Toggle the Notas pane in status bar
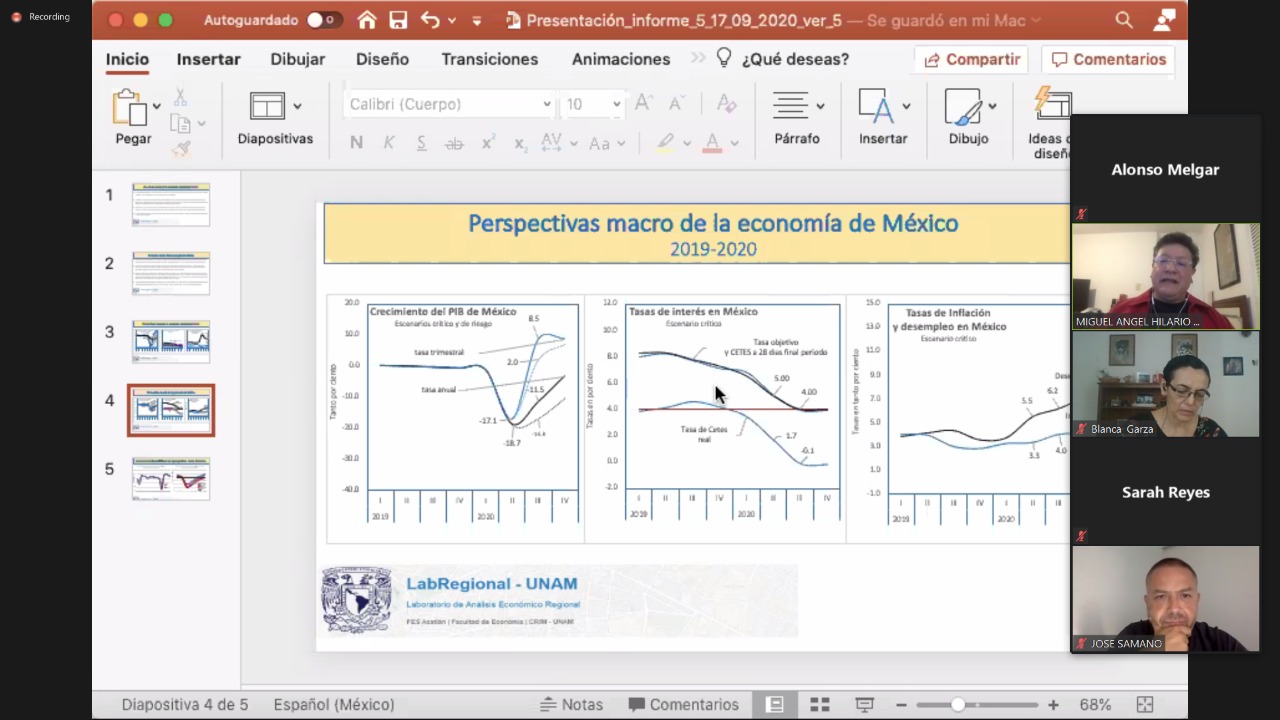1280x720 pixels. (572, 705)
